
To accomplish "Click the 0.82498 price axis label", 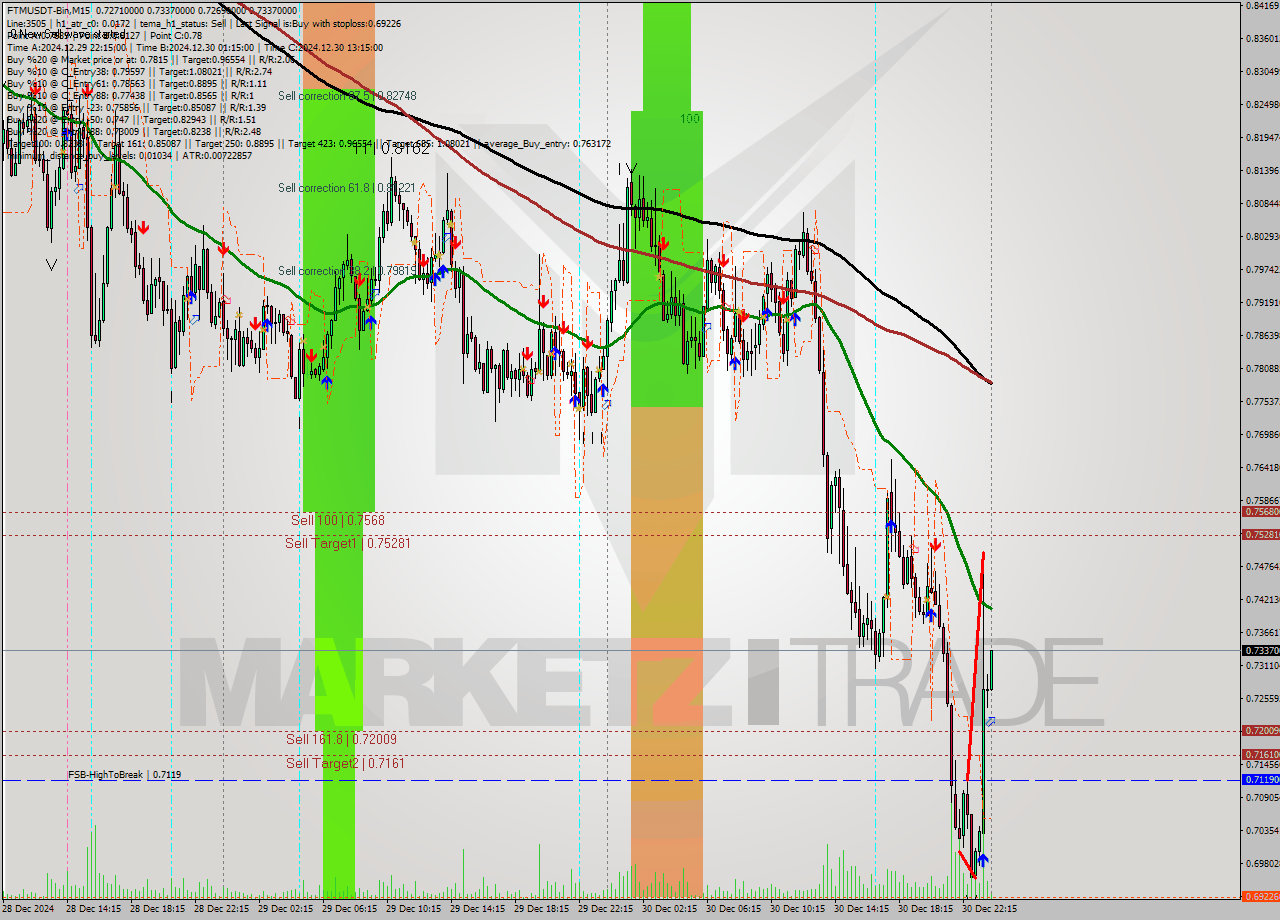I will 1263,104.
